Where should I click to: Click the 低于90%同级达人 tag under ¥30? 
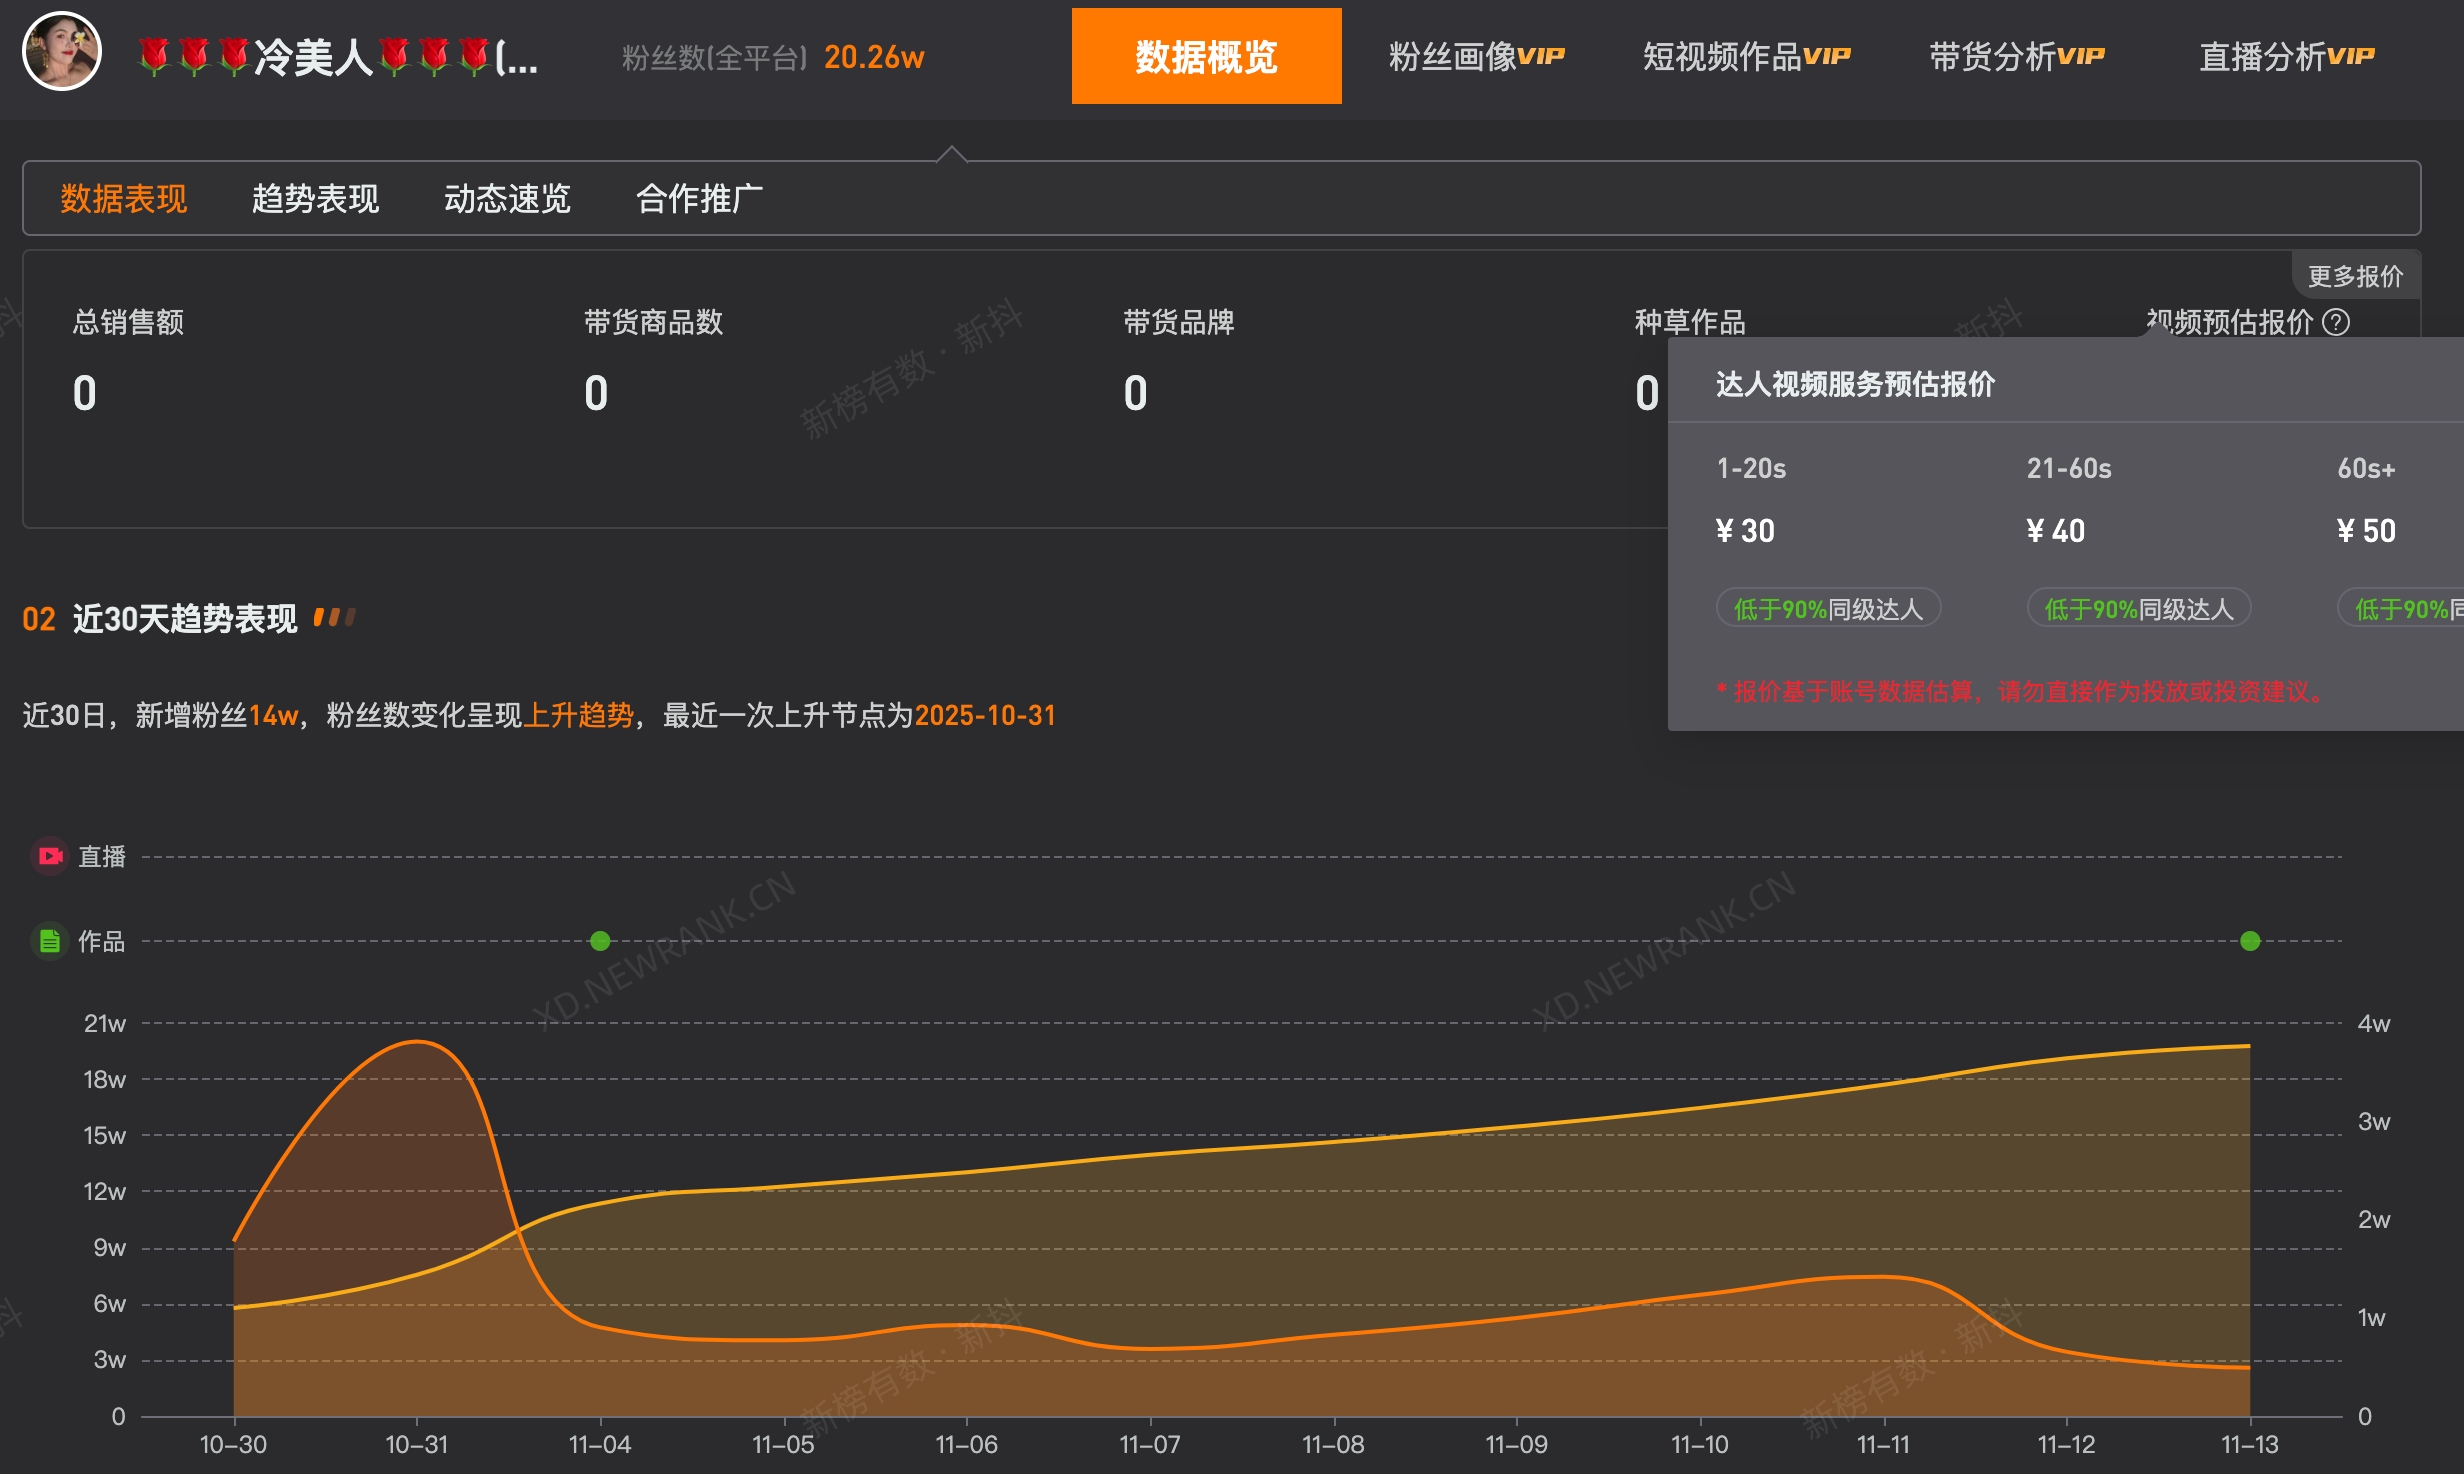click(x=1828, y=607)
